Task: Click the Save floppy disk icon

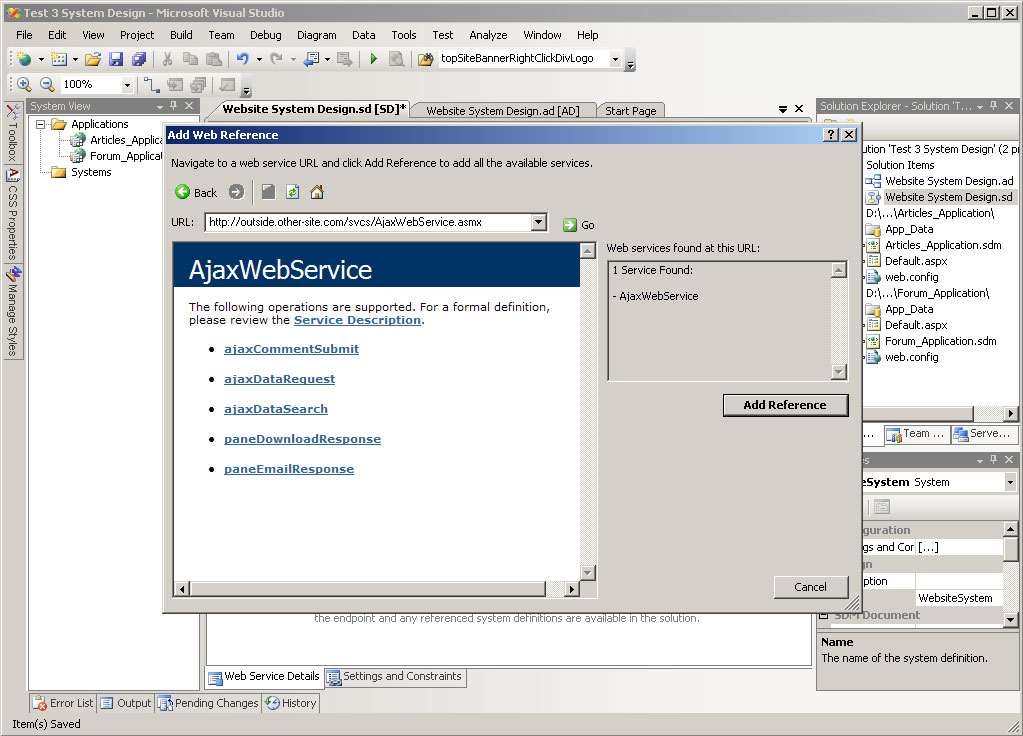Action: click(x=116, y=59)
